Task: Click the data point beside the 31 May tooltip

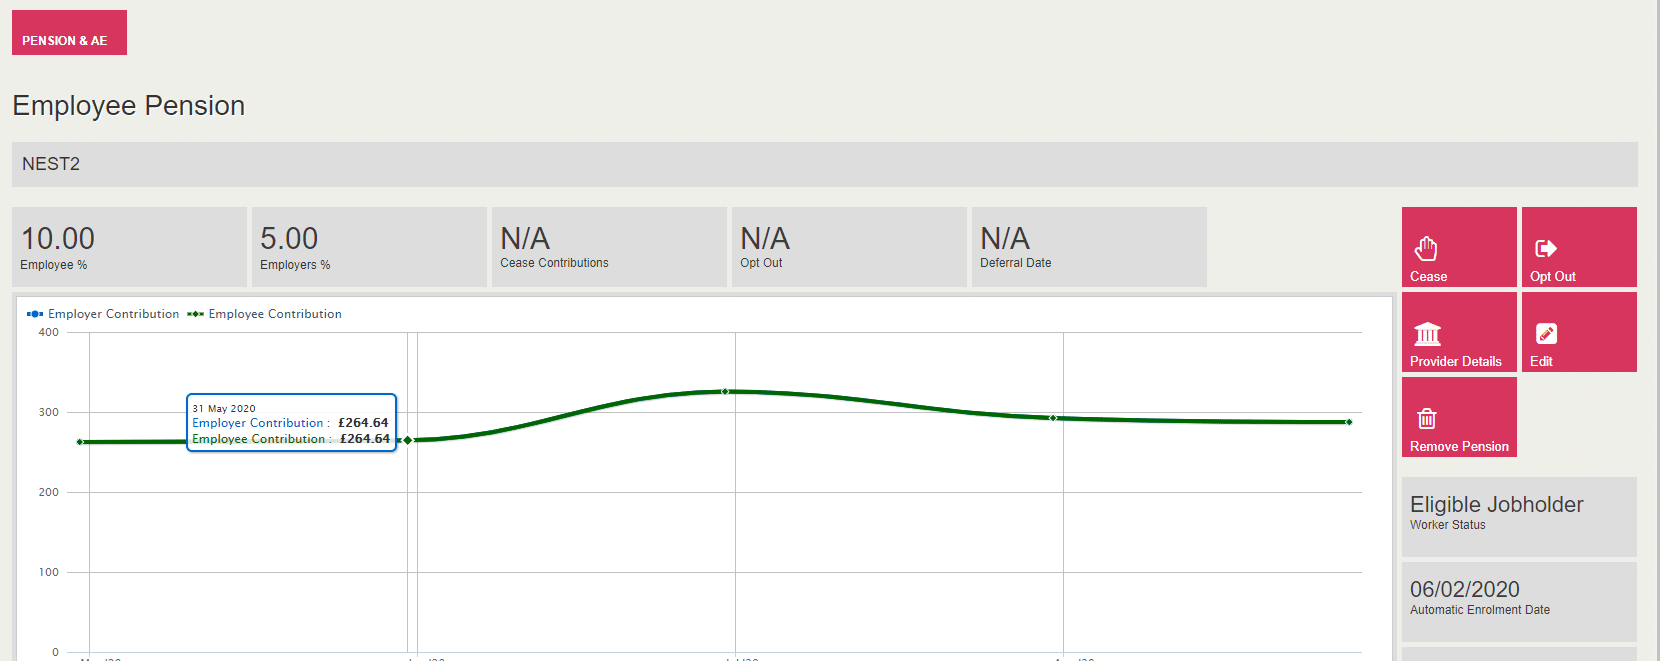Action: point(408,440)
